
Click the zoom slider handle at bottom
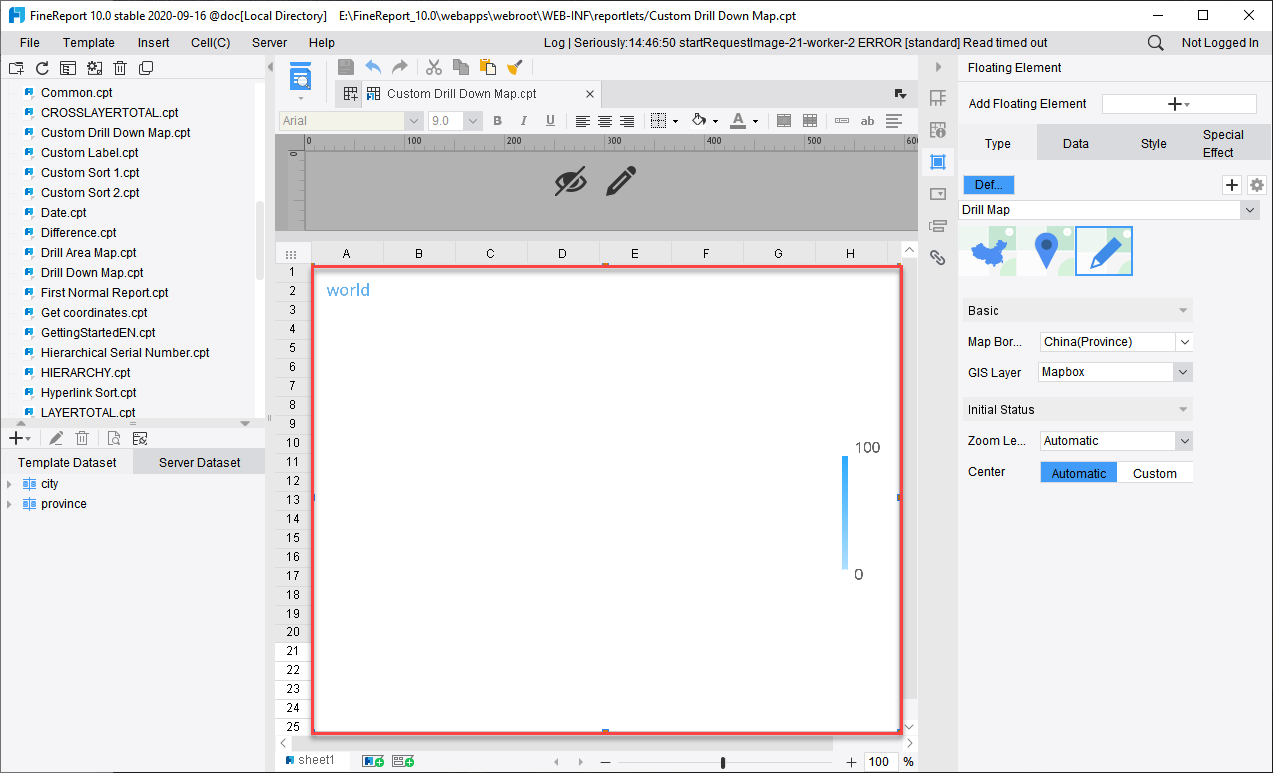click(x=723, y=762)
